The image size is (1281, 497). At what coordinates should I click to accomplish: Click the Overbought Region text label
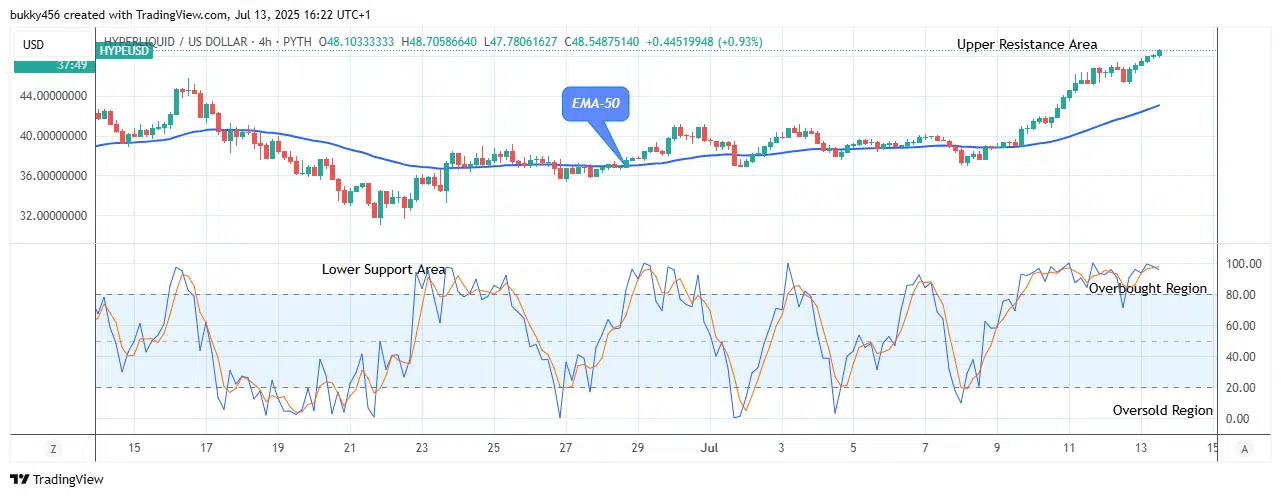(x=1148, y=288)
